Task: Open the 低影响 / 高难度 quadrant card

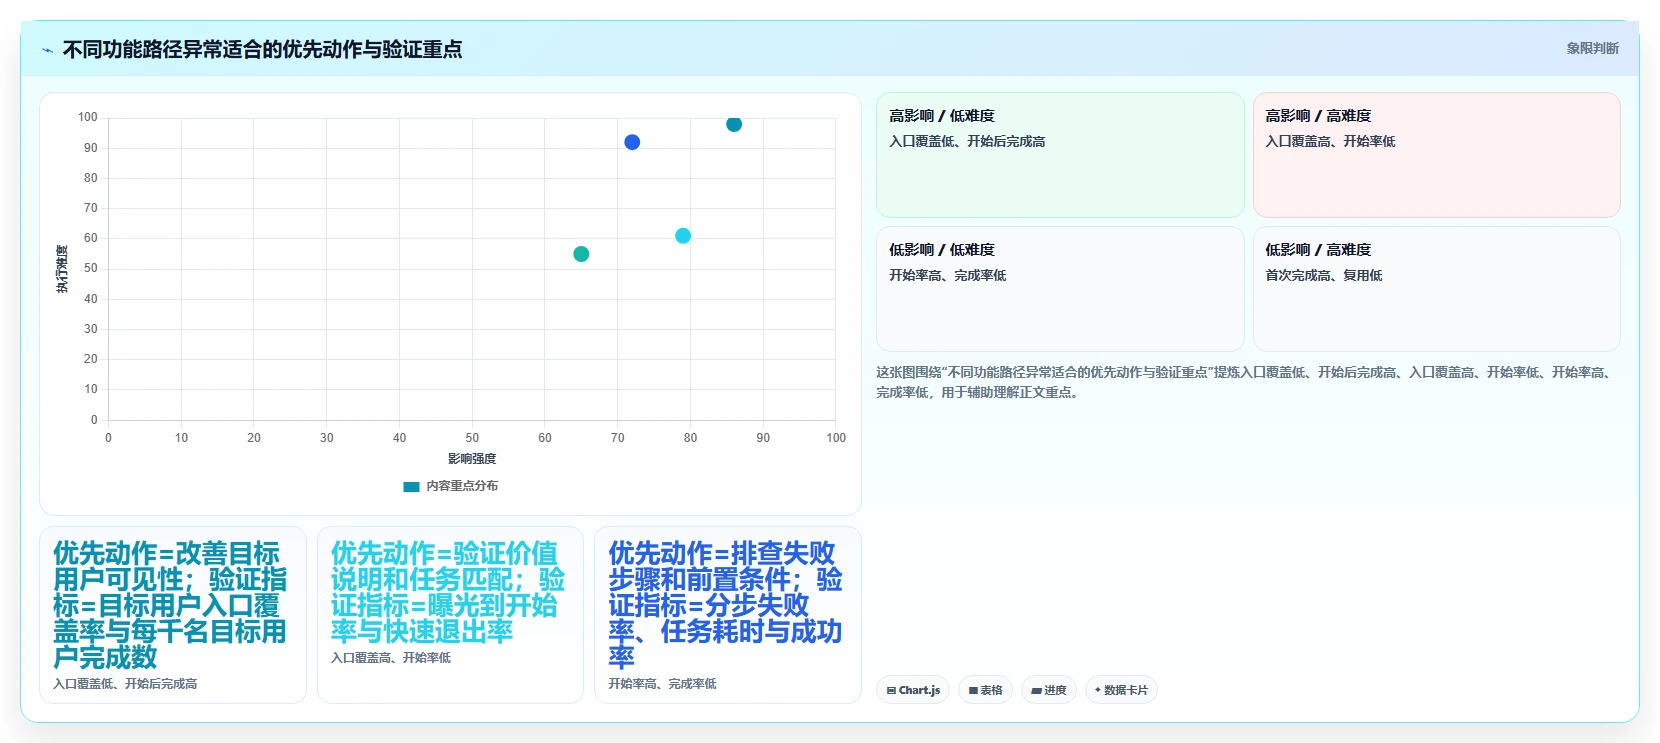Action: coord(1436,288)
